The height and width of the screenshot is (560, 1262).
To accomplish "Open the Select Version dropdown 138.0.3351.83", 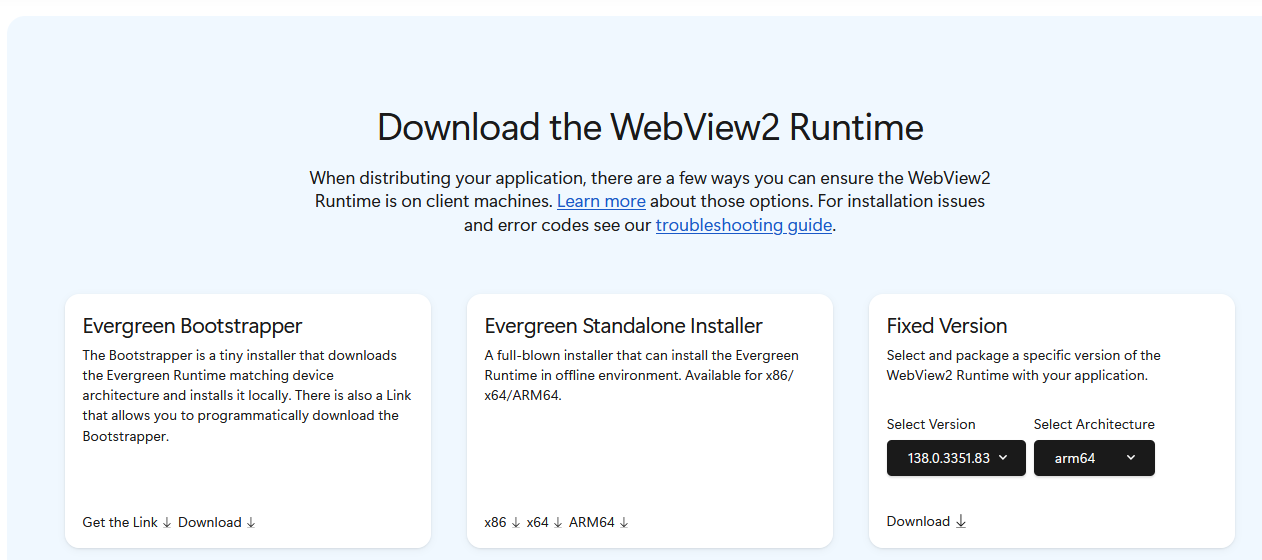I will (x=956, y=458).
